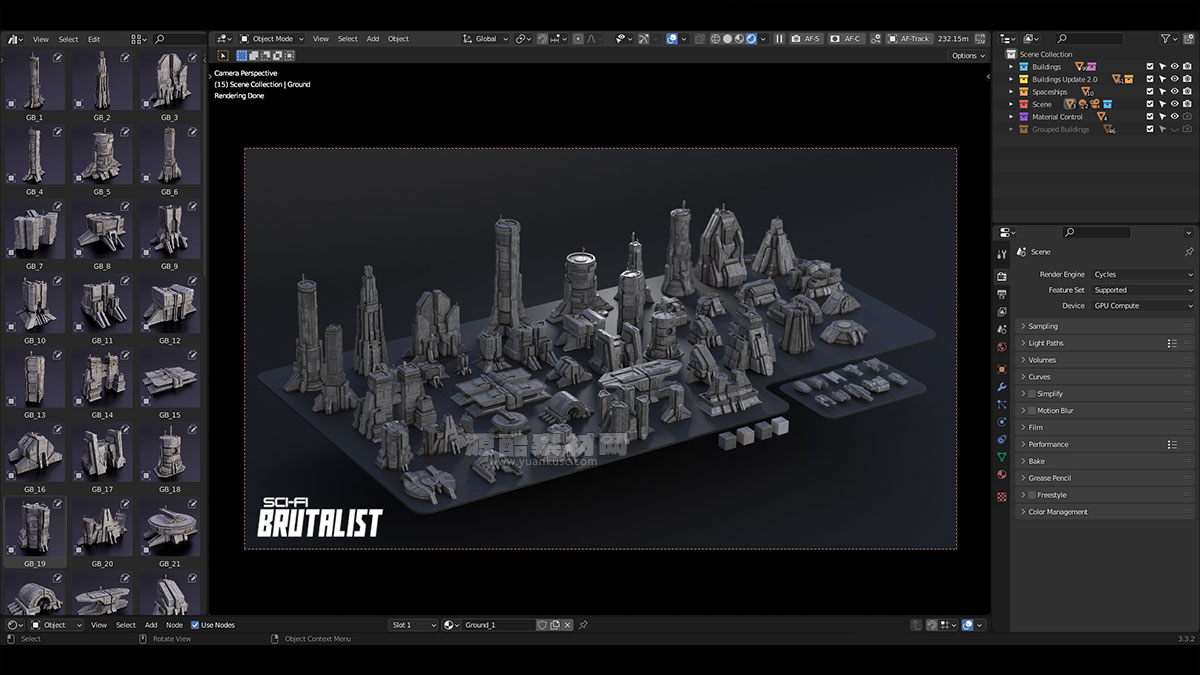
Task: Open the Particles properties tab
Action: 1002,404
